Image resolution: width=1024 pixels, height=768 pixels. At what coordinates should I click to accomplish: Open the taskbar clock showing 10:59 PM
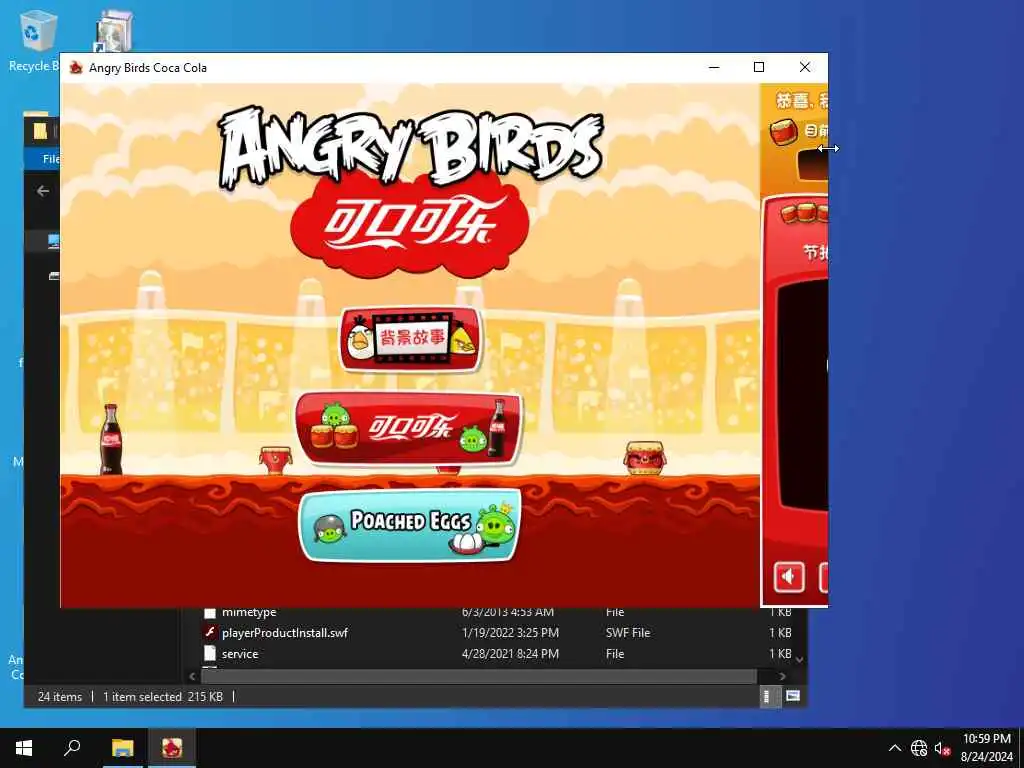(986, 748)
